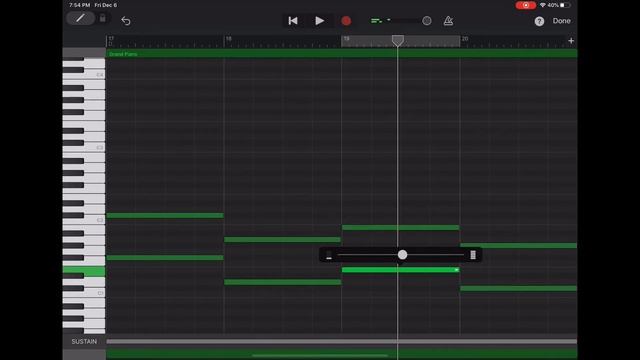The height and width of the screenshot is (360, 640).
Task: Click the gray sustain lane bar
Action: click(x=342, y=341)
